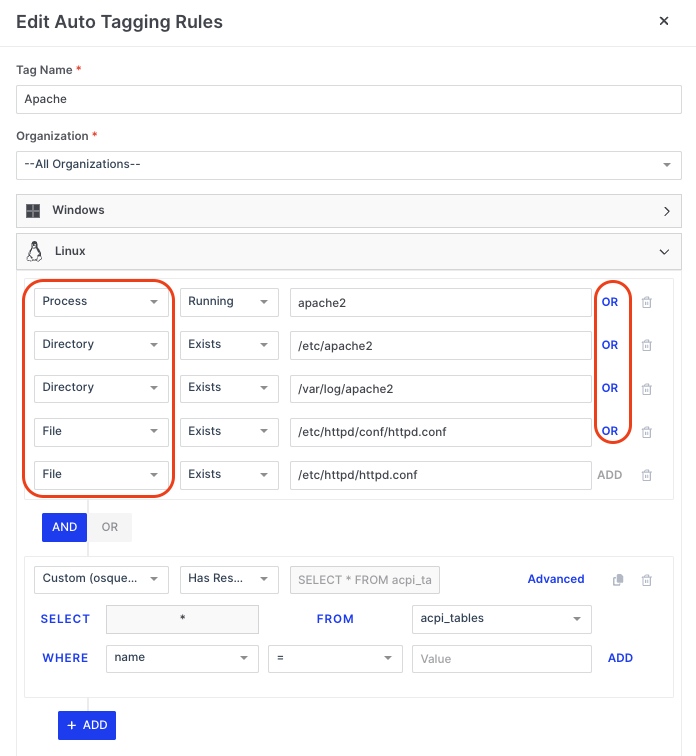Delete the custom osquery rule
696x756 pixels.
646,580
